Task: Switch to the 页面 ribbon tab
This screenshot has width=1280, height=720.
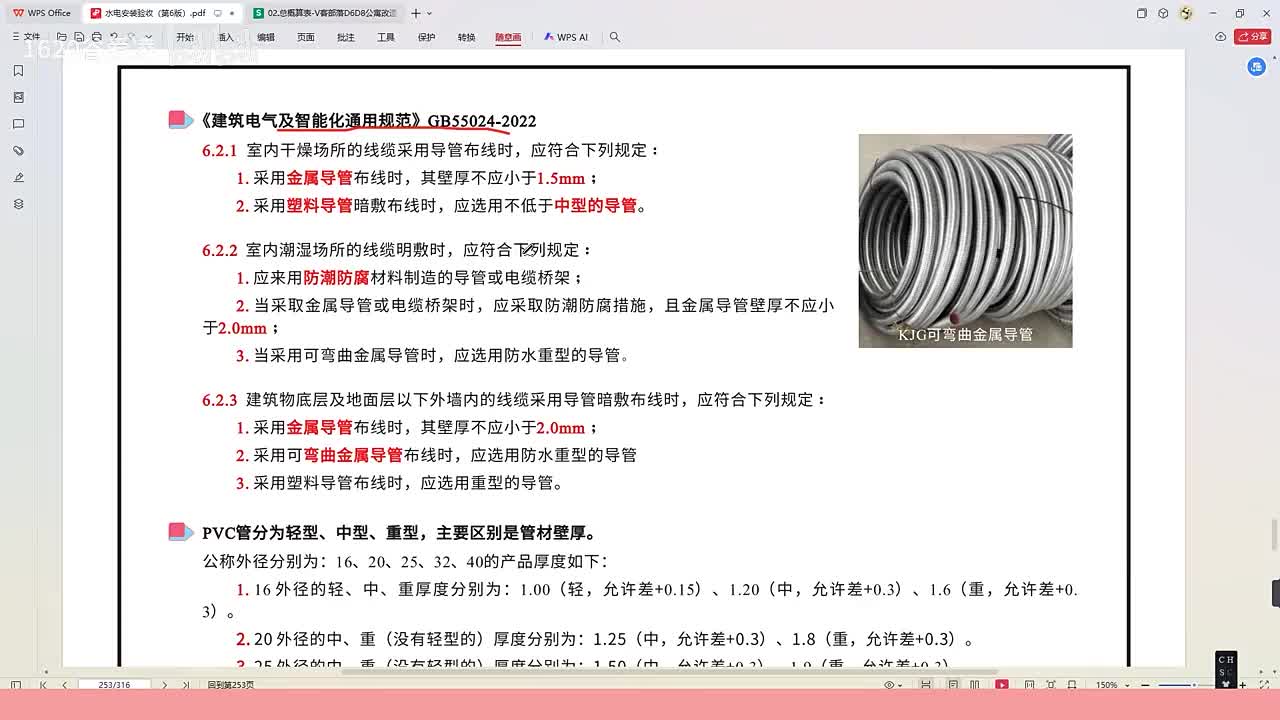Action: (x=306, y=37)
